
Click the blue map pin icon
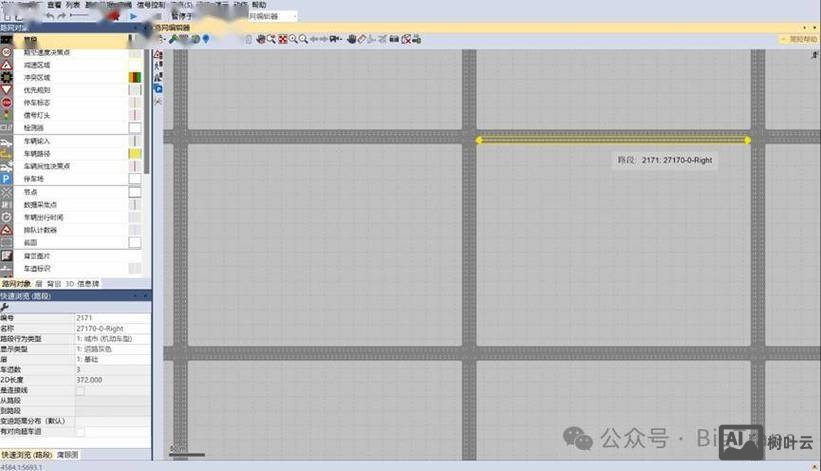pyautogui.click(x=206, y=39)
